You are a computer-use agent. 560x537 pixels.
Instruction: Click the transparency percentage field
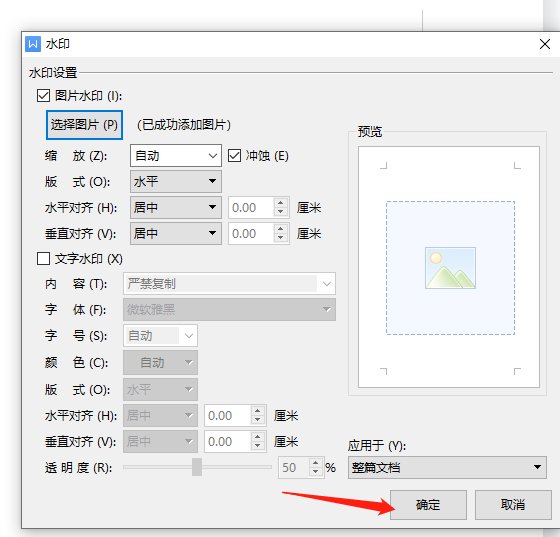294,467
